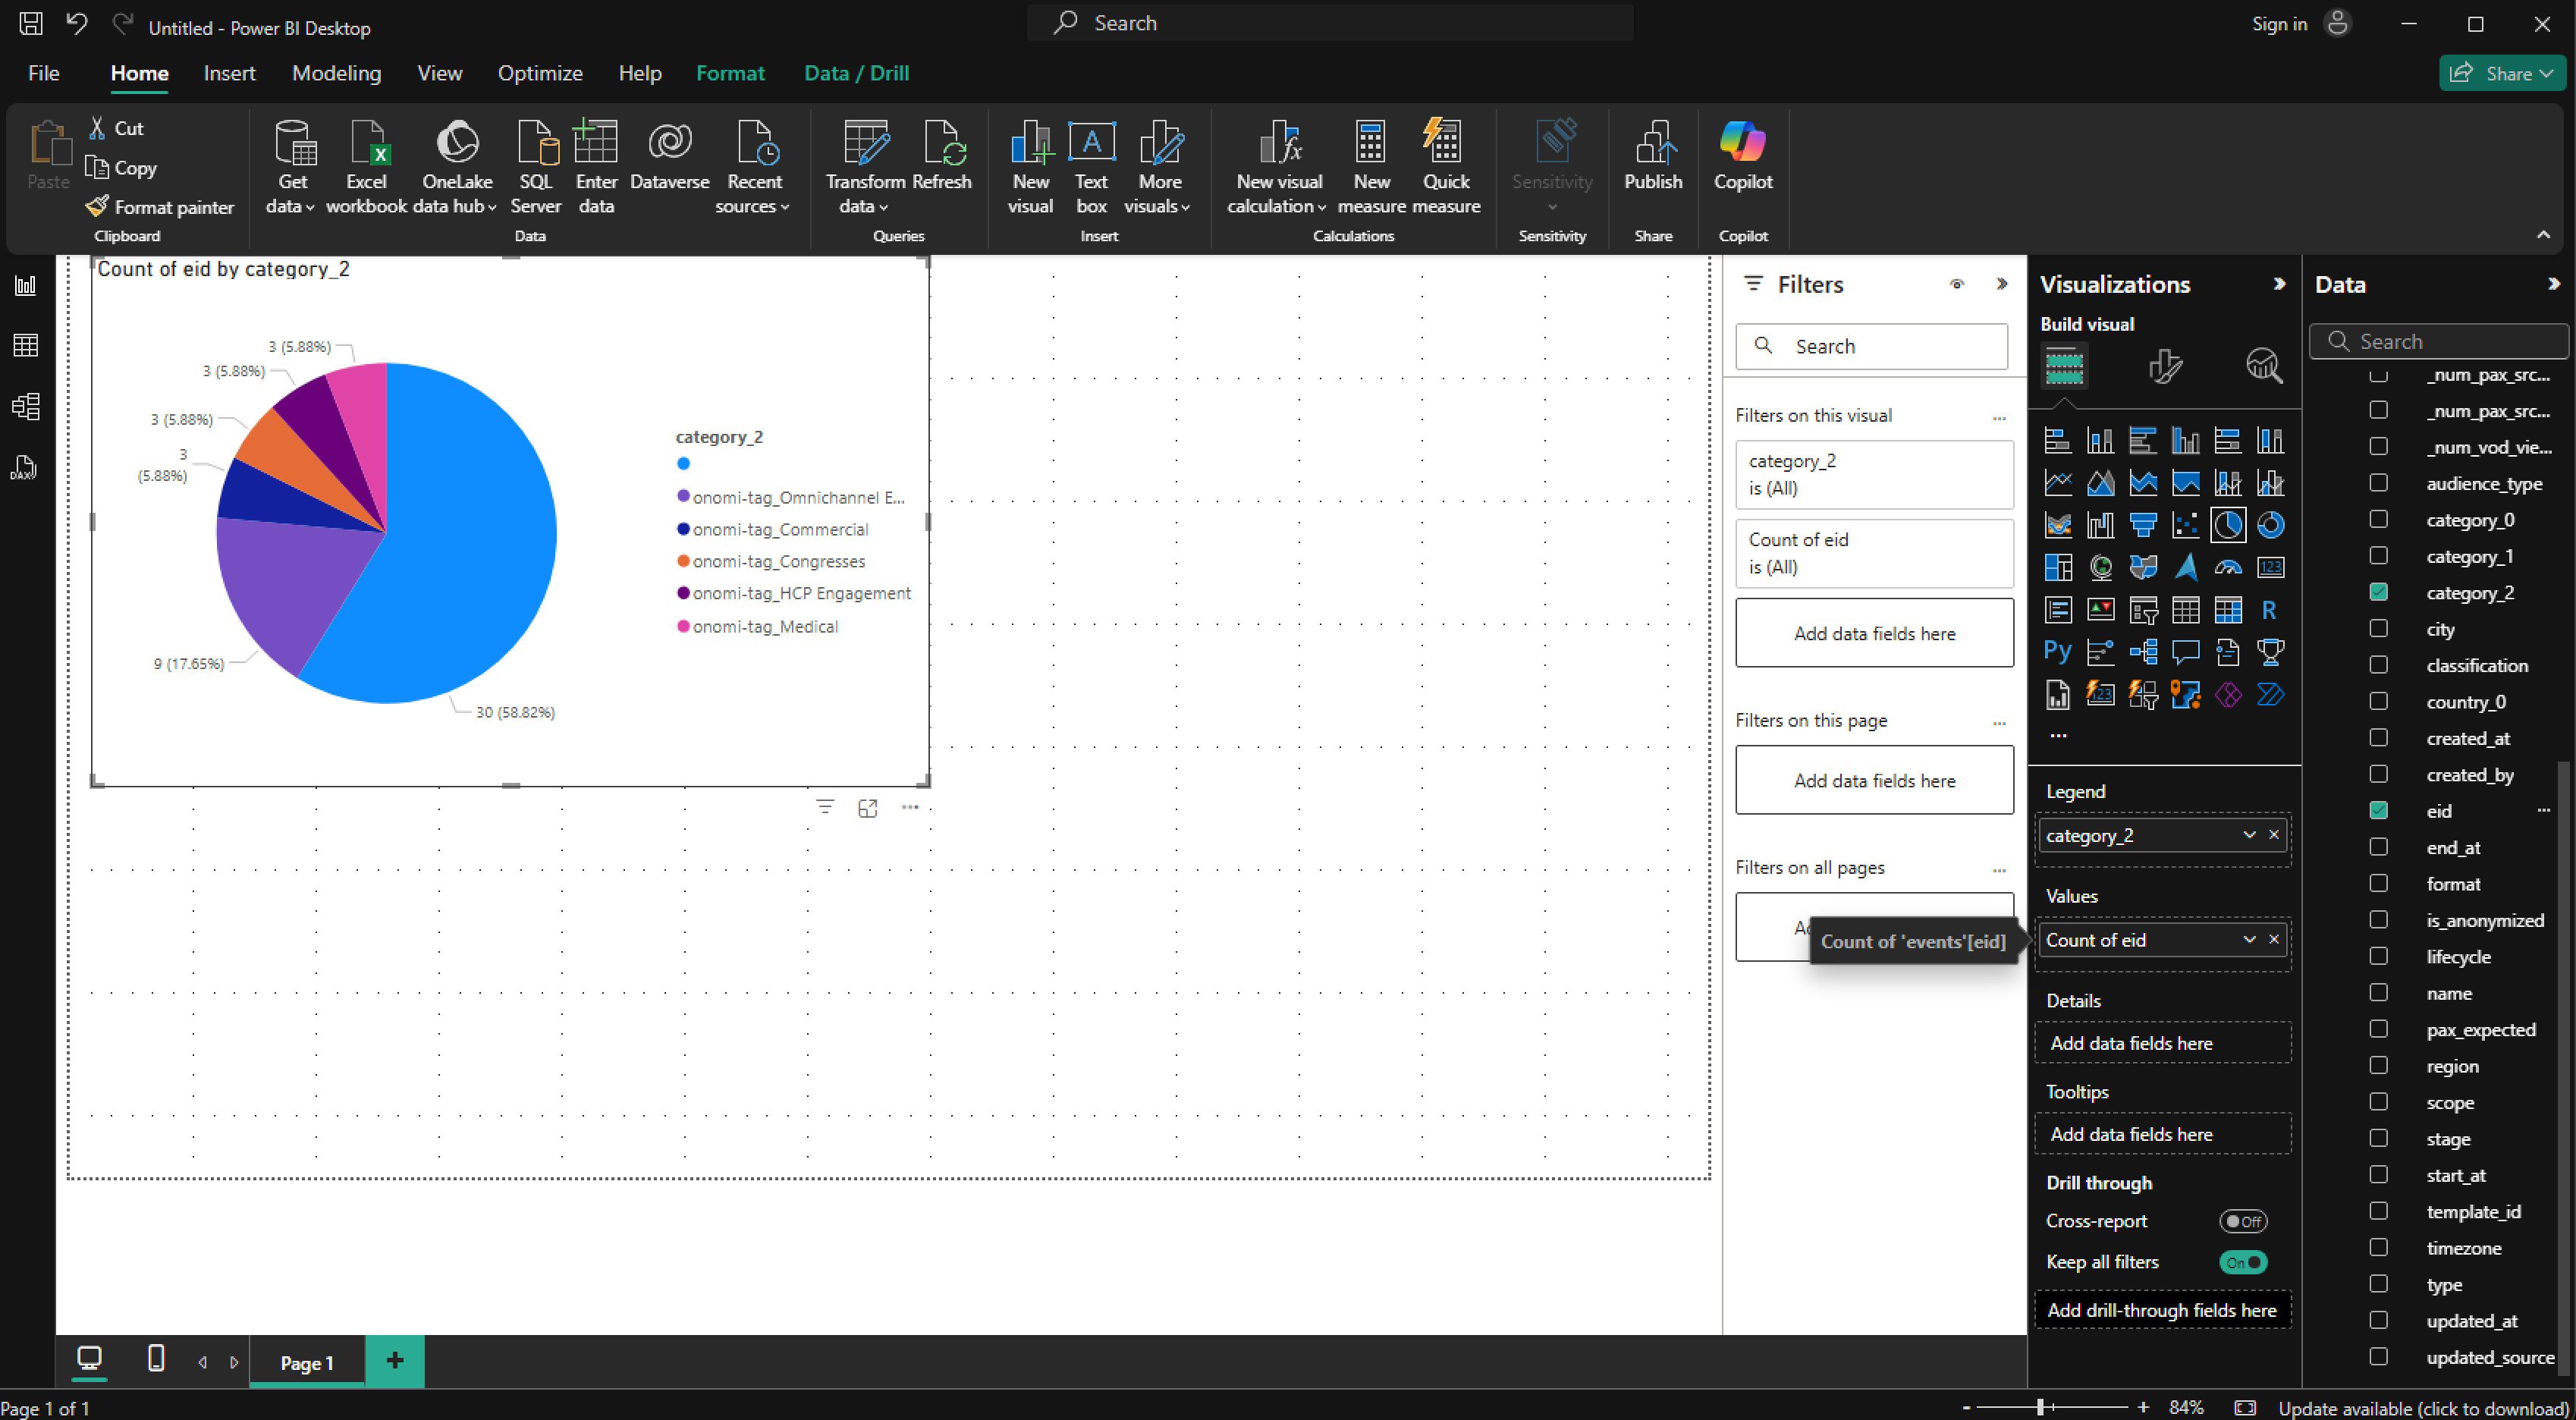Check the audience_type field
The height and width of the screenshot is (1420, 2576).
point(2378,483)
